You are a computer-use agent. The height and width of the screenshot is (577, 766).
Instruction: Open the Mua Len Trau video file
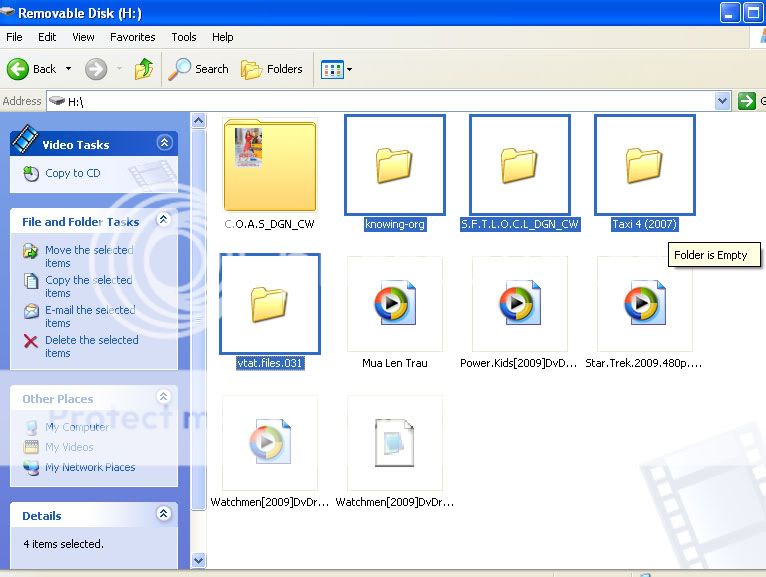(x=394, y=303)
